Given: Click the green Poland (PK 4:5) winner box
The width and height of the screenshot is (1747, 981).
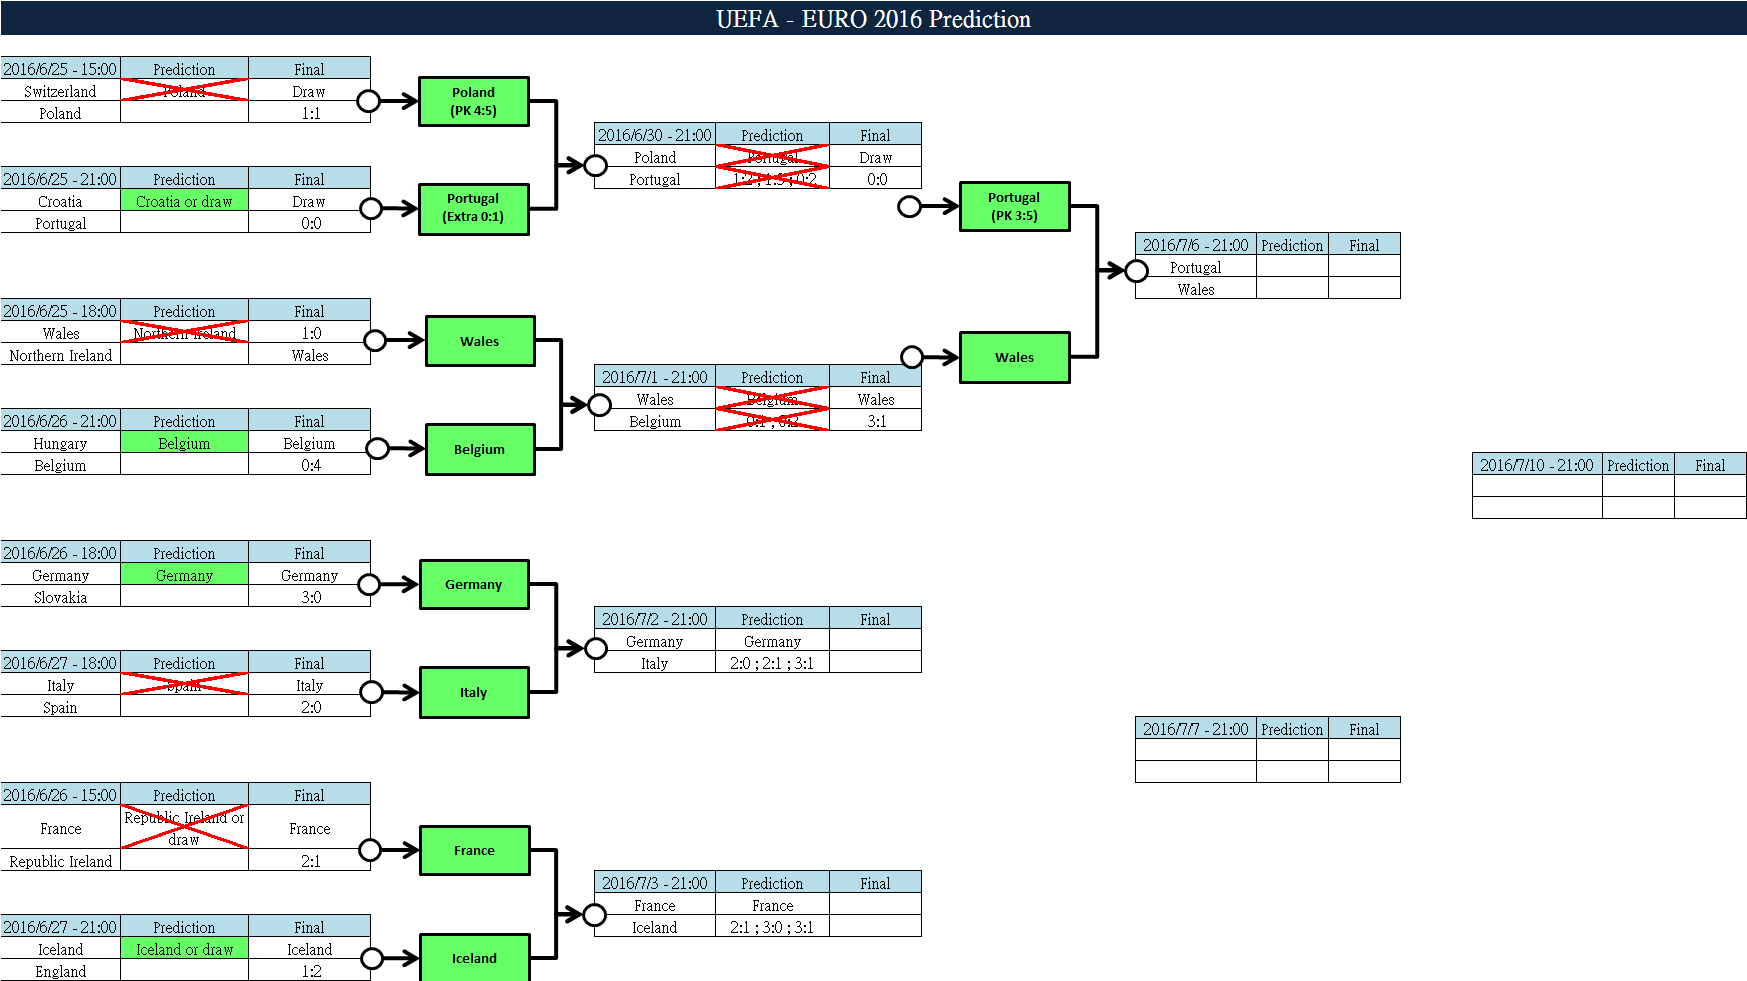Looking at the screenshot, I should tap(473, 101).
